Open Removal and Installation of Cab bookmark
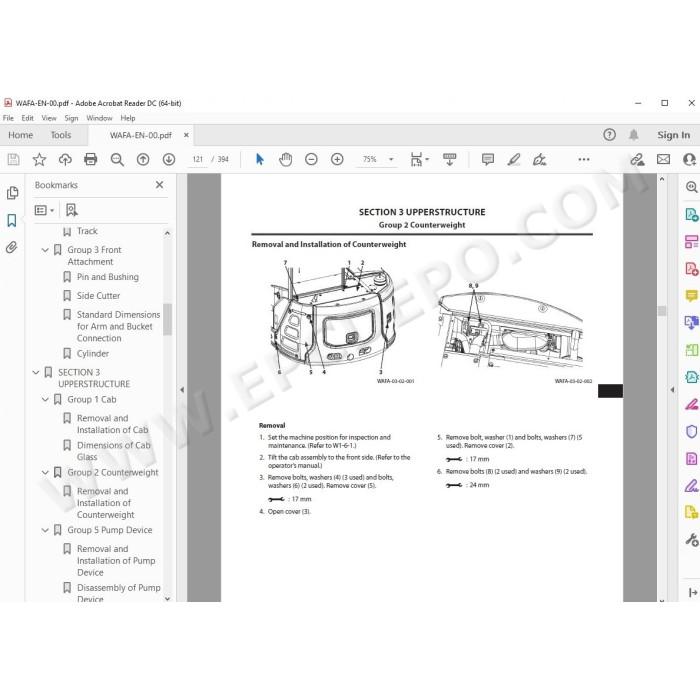700x700 pixels. pyautogui.click(x=112, y=424)
